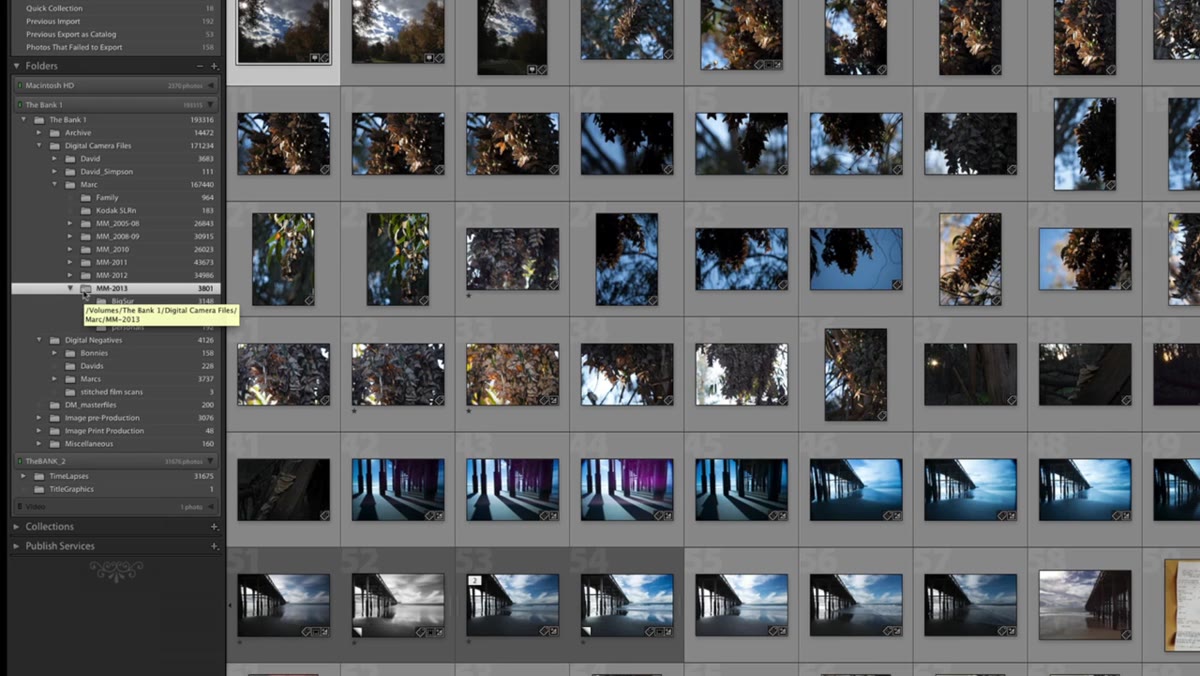Screen dimensions: 1200x676
Task: Click the left panel hide arrow at grid edge
Action: (230, 606)
